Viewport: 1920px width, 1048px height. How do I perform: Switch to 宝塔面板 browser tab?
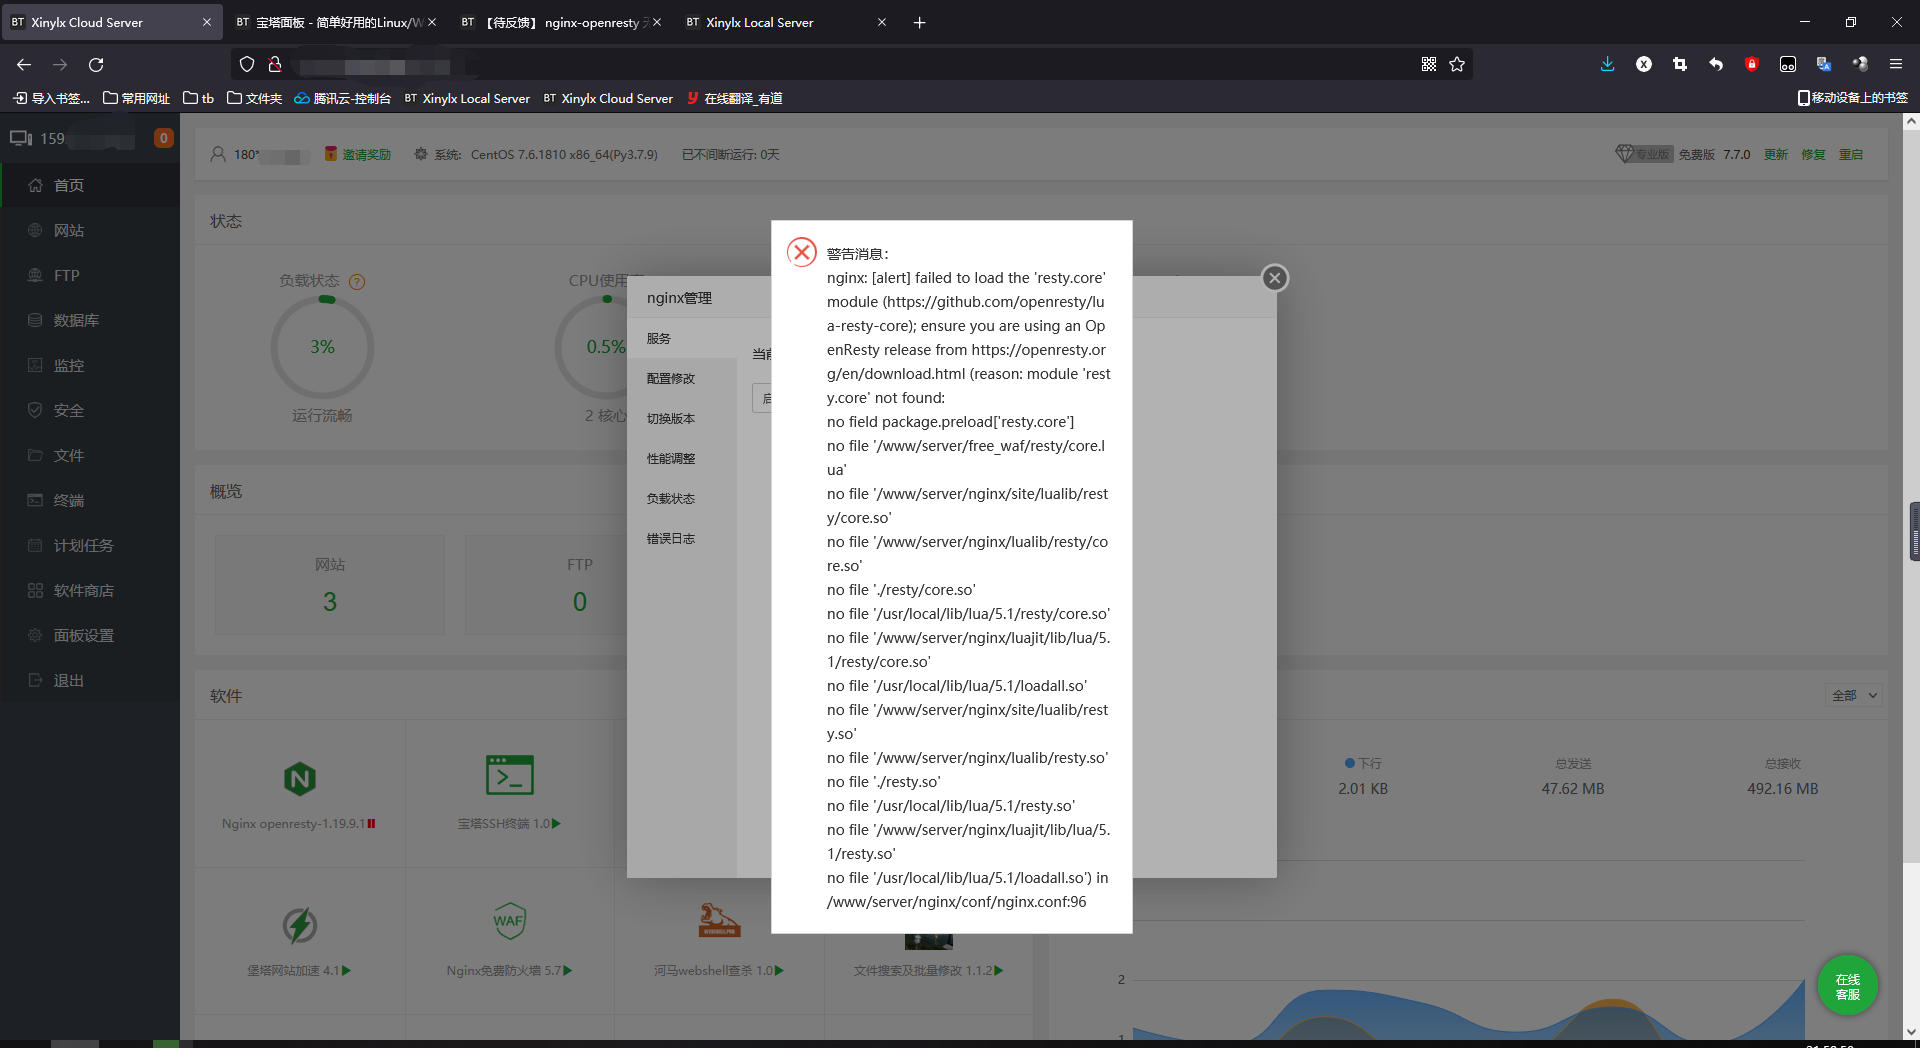click(336, 22)
